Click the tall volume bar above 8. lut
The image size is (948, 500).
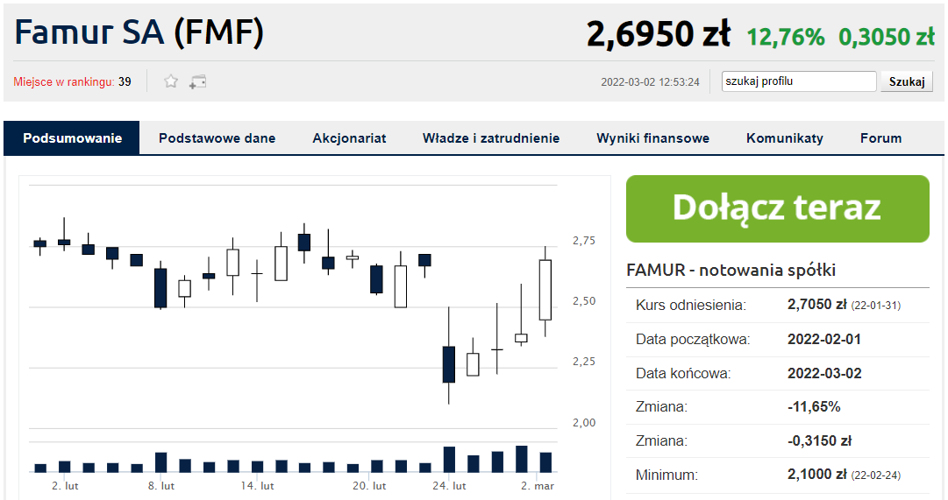161,463
